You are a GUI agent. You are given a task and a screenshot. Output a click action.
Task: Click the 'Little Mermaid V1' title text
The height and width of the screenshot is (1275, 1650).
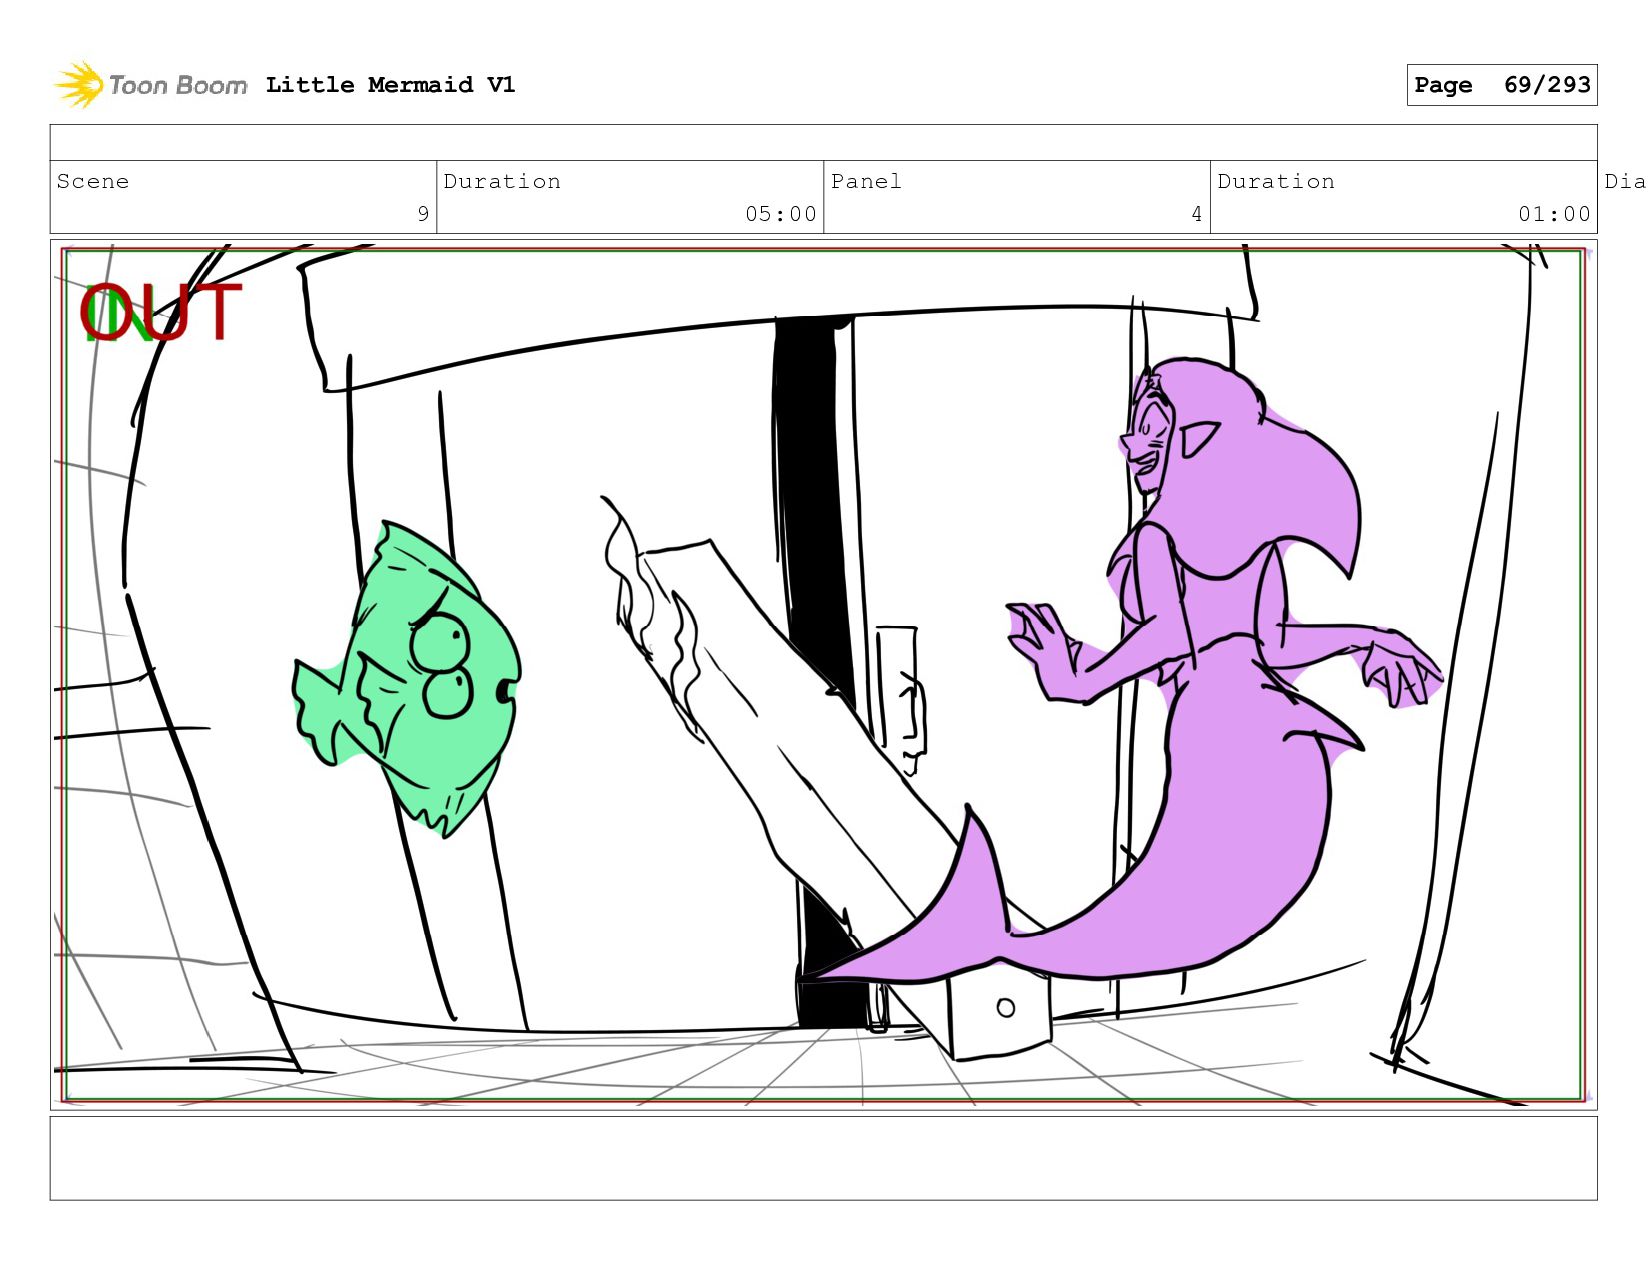tap(390, 85)
